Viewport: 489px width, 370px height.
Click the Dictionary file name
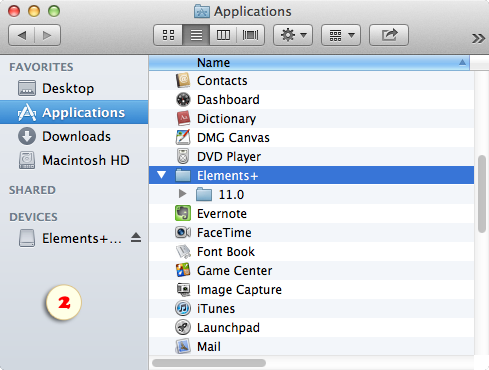coord(227,119)
